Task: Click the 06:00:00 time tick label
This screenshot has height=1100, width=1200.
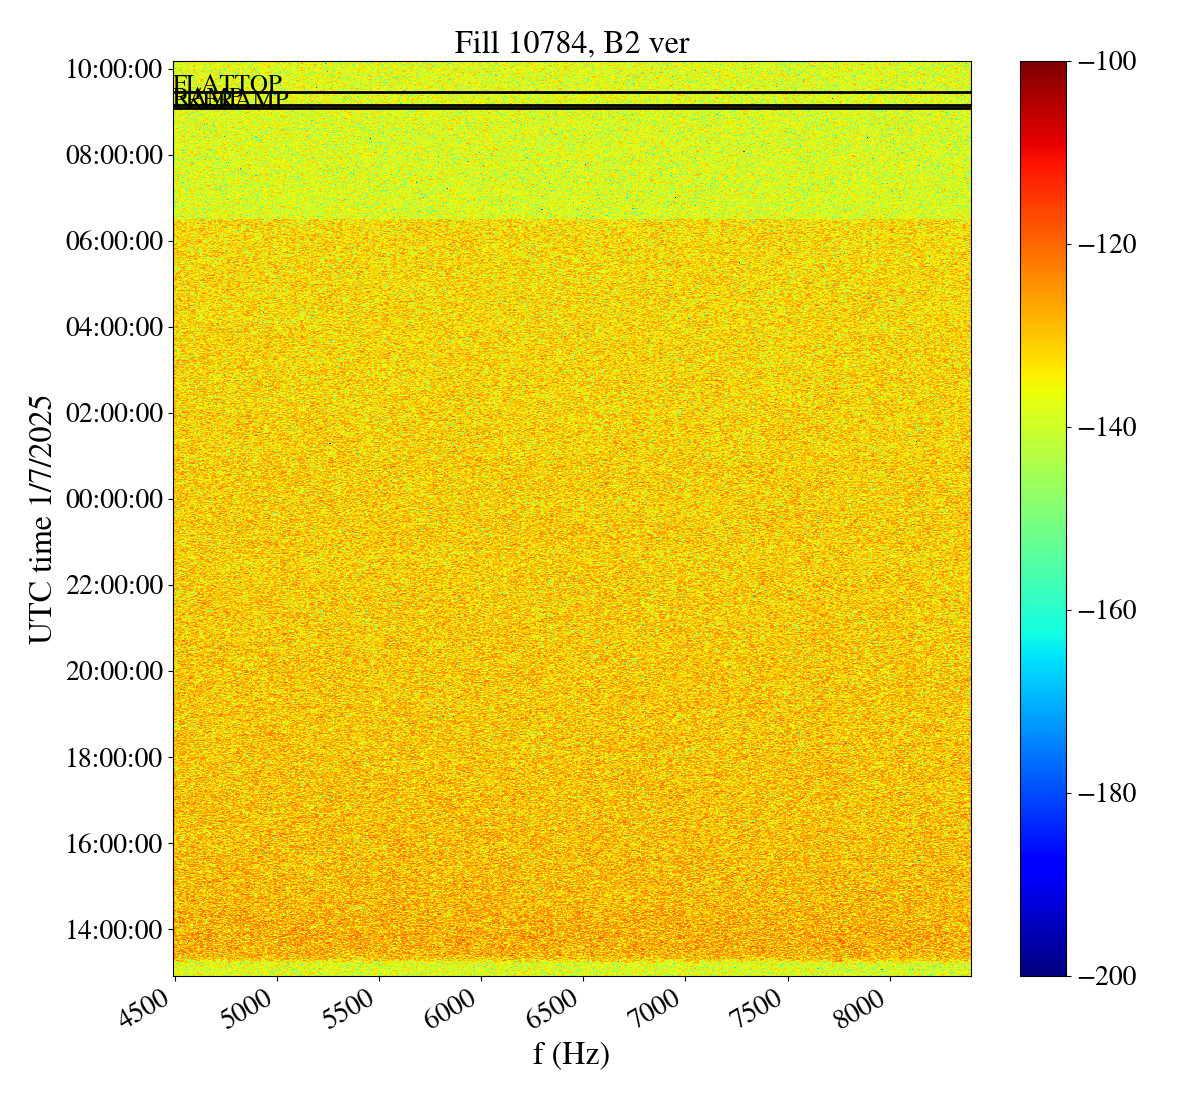Action: (114, 241)
